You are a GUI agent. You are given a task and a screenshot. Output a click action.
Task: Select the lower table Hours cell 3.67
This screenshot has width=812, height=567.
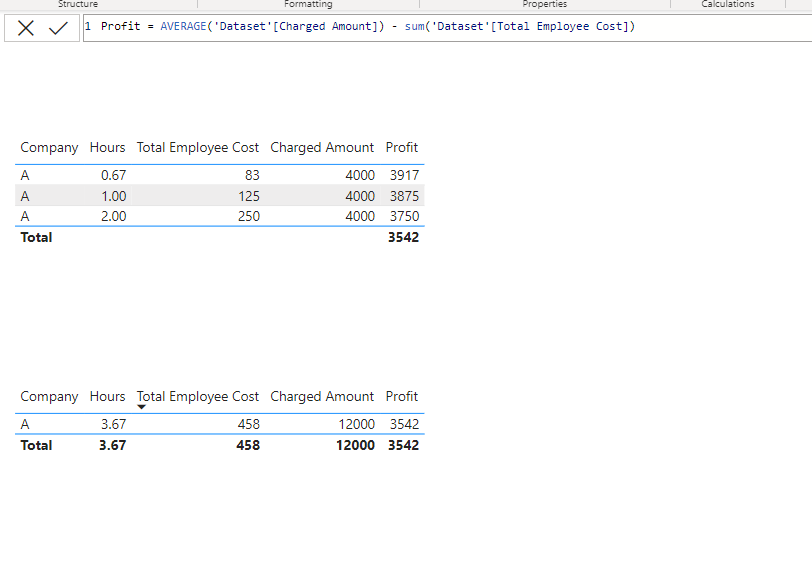point(113,425)
